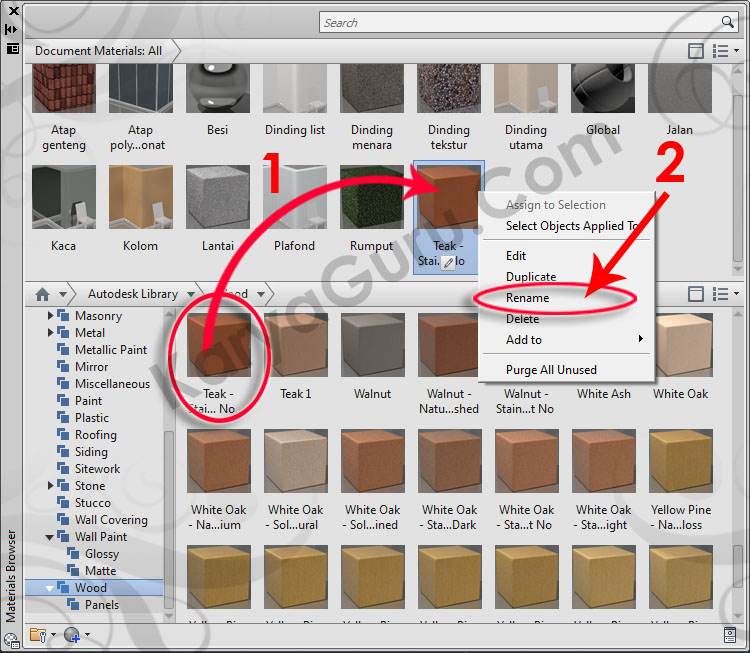This screenshot has height=653, width=750.
Task: Click the magnifier icon in the search box
Action: coord(728,22)
